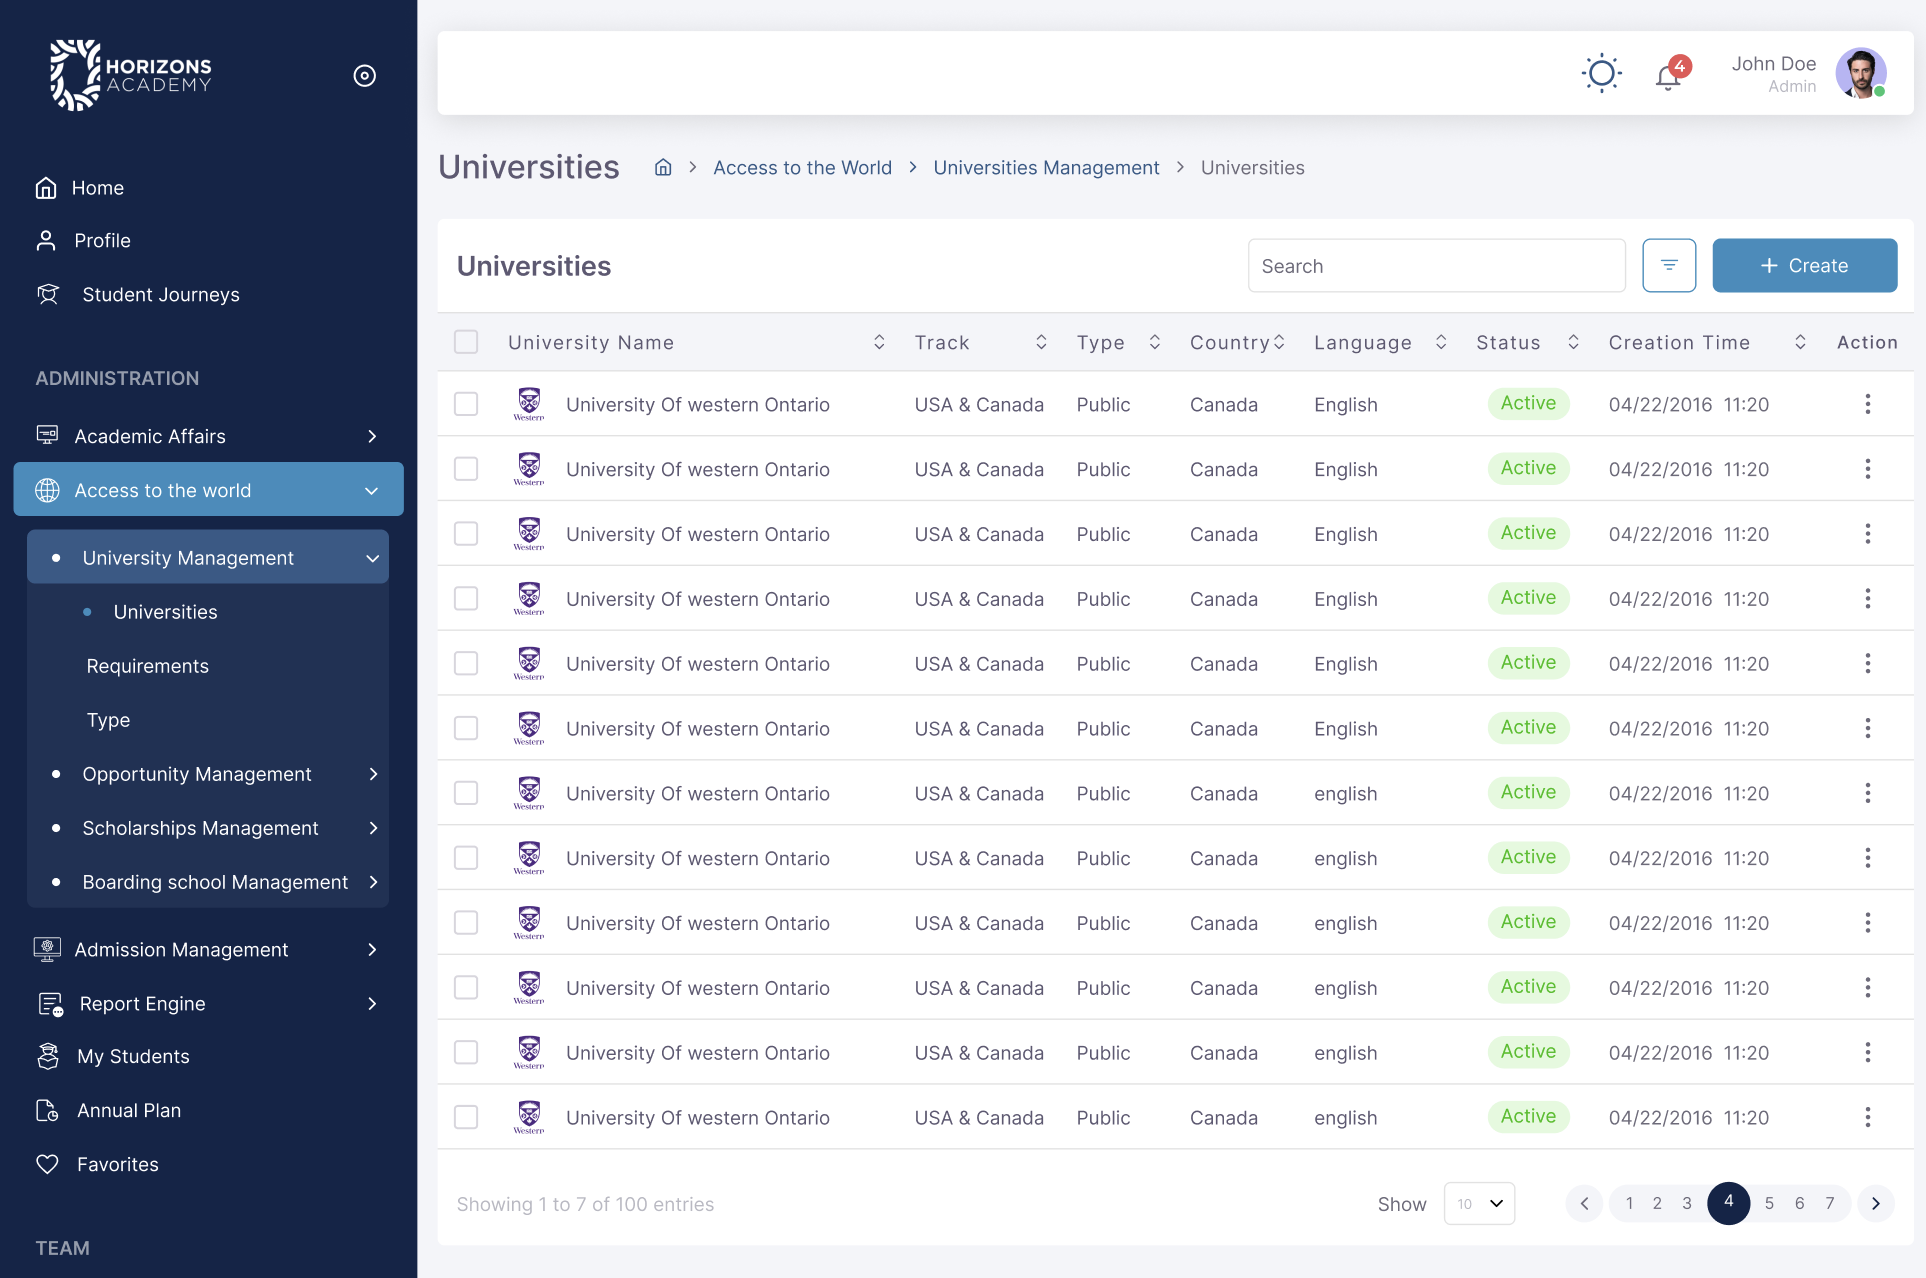Click the Search input field
This screenshot has width=1926, height=1278.
pyautogui.click(x=1436, y=266)
